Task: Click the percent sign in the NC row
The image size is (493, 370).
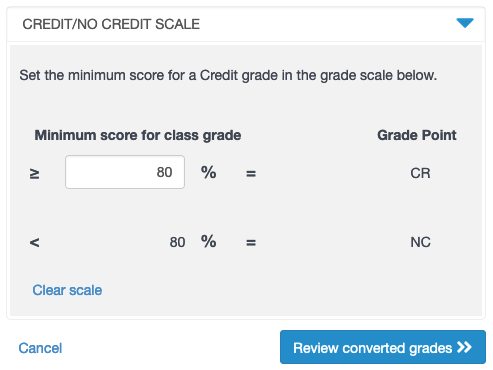Action: [209, 241]
